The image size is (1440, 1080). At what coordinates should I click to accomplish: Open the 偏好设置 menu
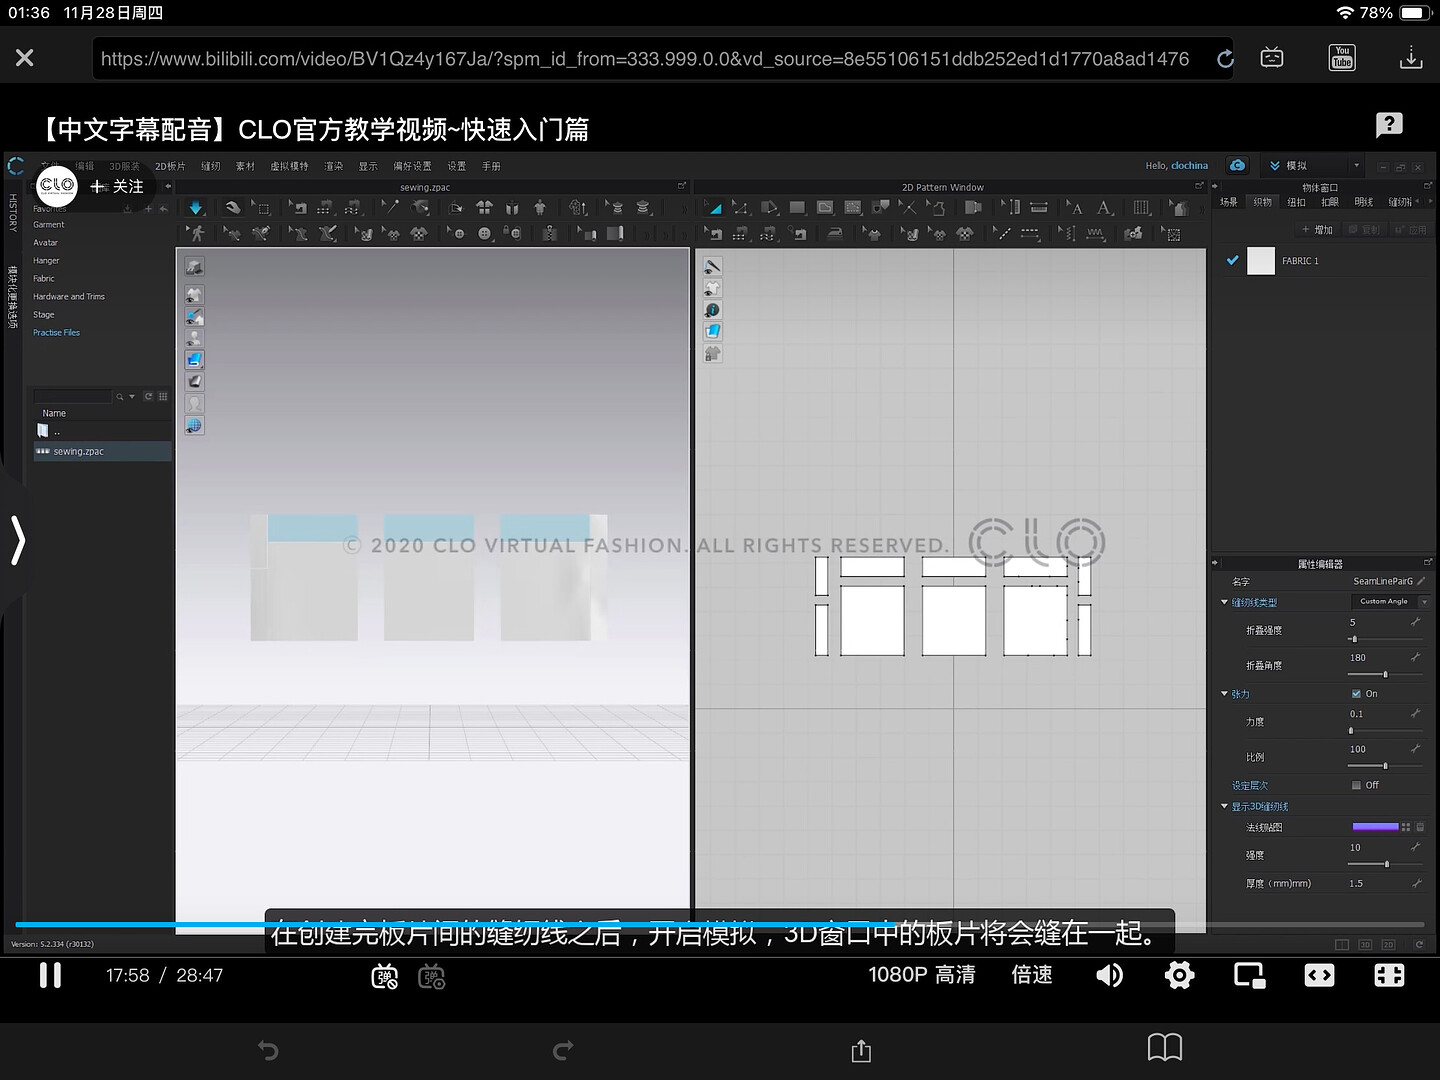pos(412,166)
